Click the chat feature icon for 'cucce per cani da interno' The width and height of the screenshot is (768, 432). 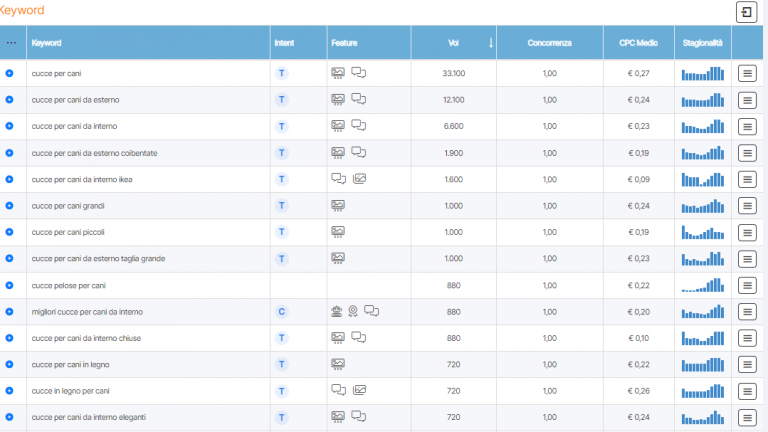(359, 126)
